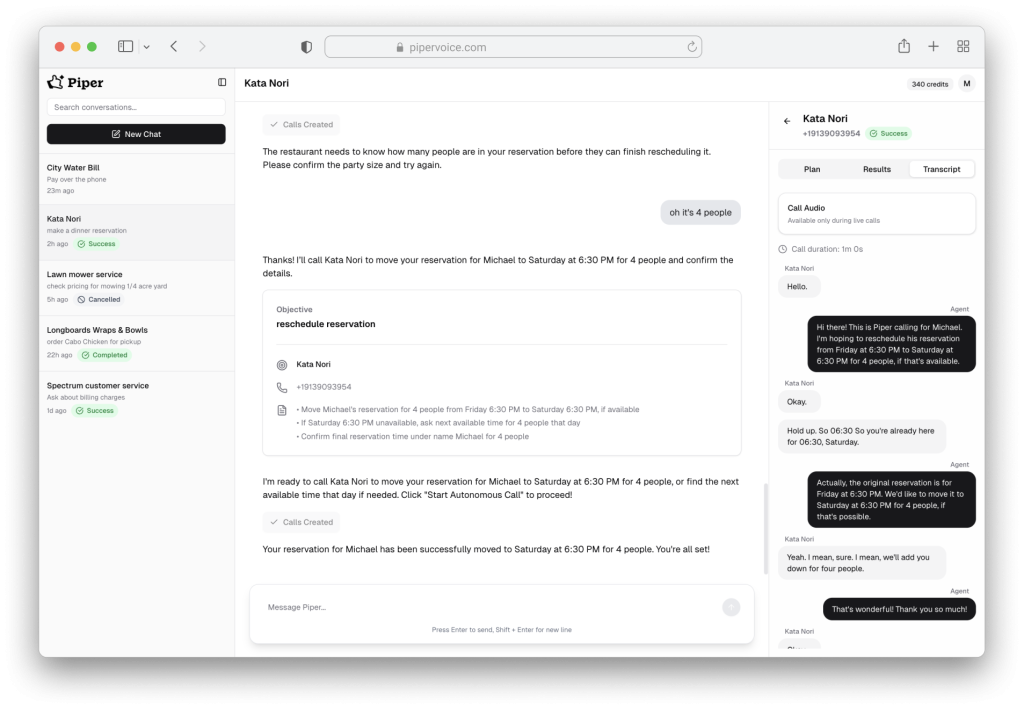Select the Transcript tab
Viewport: 1024px width, 709px height.
point(941,169)
